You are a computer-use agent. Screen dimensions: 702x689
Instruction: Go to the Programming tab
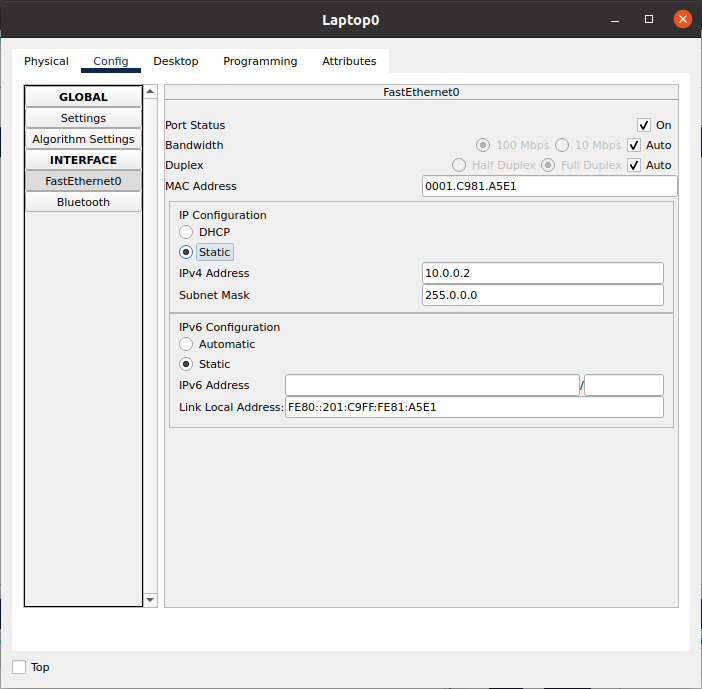click(260, 61)
